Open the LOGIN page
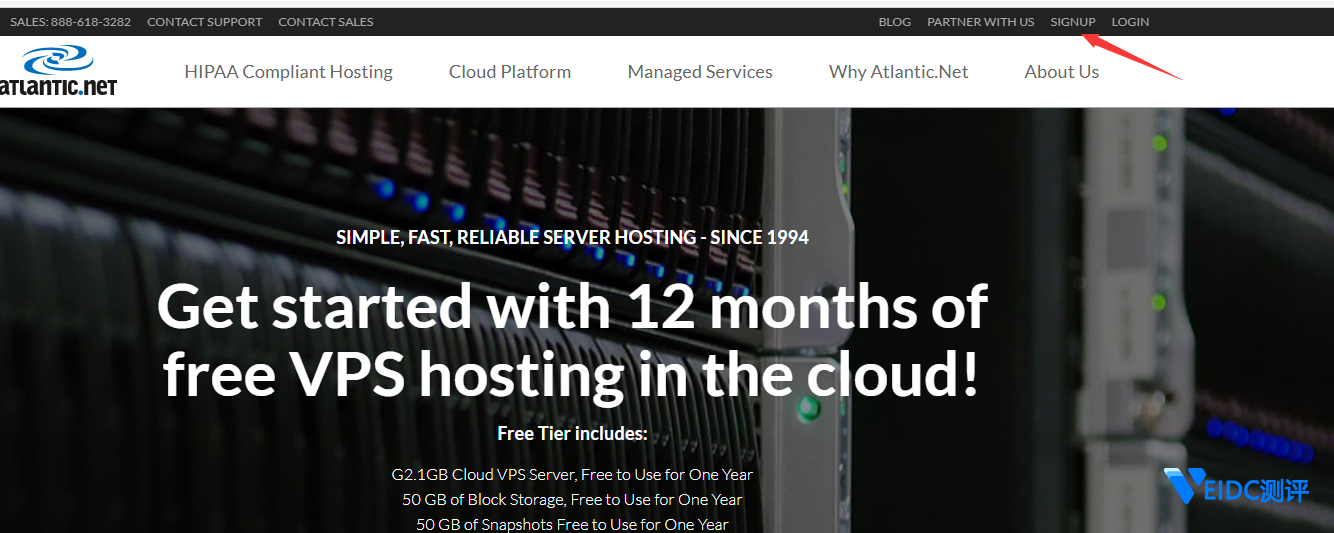The height and width of the screenshot is (533, 1334). pyautogui.click(x=1130, y=22)
